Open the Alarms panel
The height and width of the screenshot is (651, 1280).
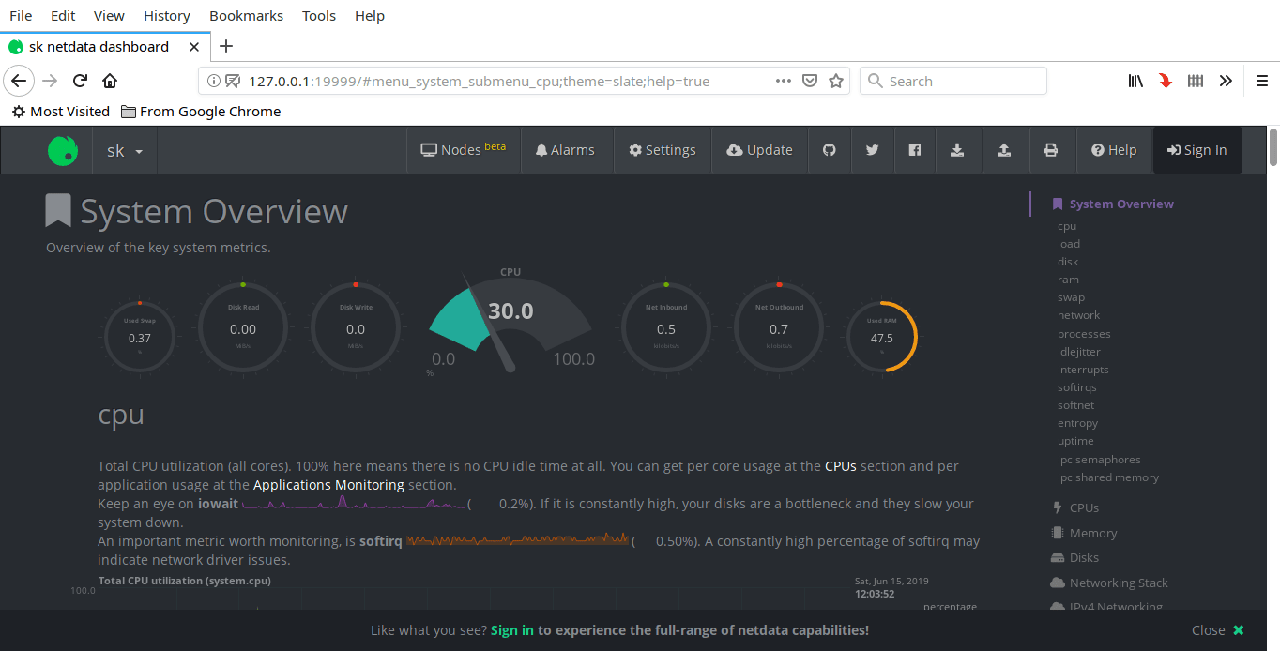(x=565, y=150)
